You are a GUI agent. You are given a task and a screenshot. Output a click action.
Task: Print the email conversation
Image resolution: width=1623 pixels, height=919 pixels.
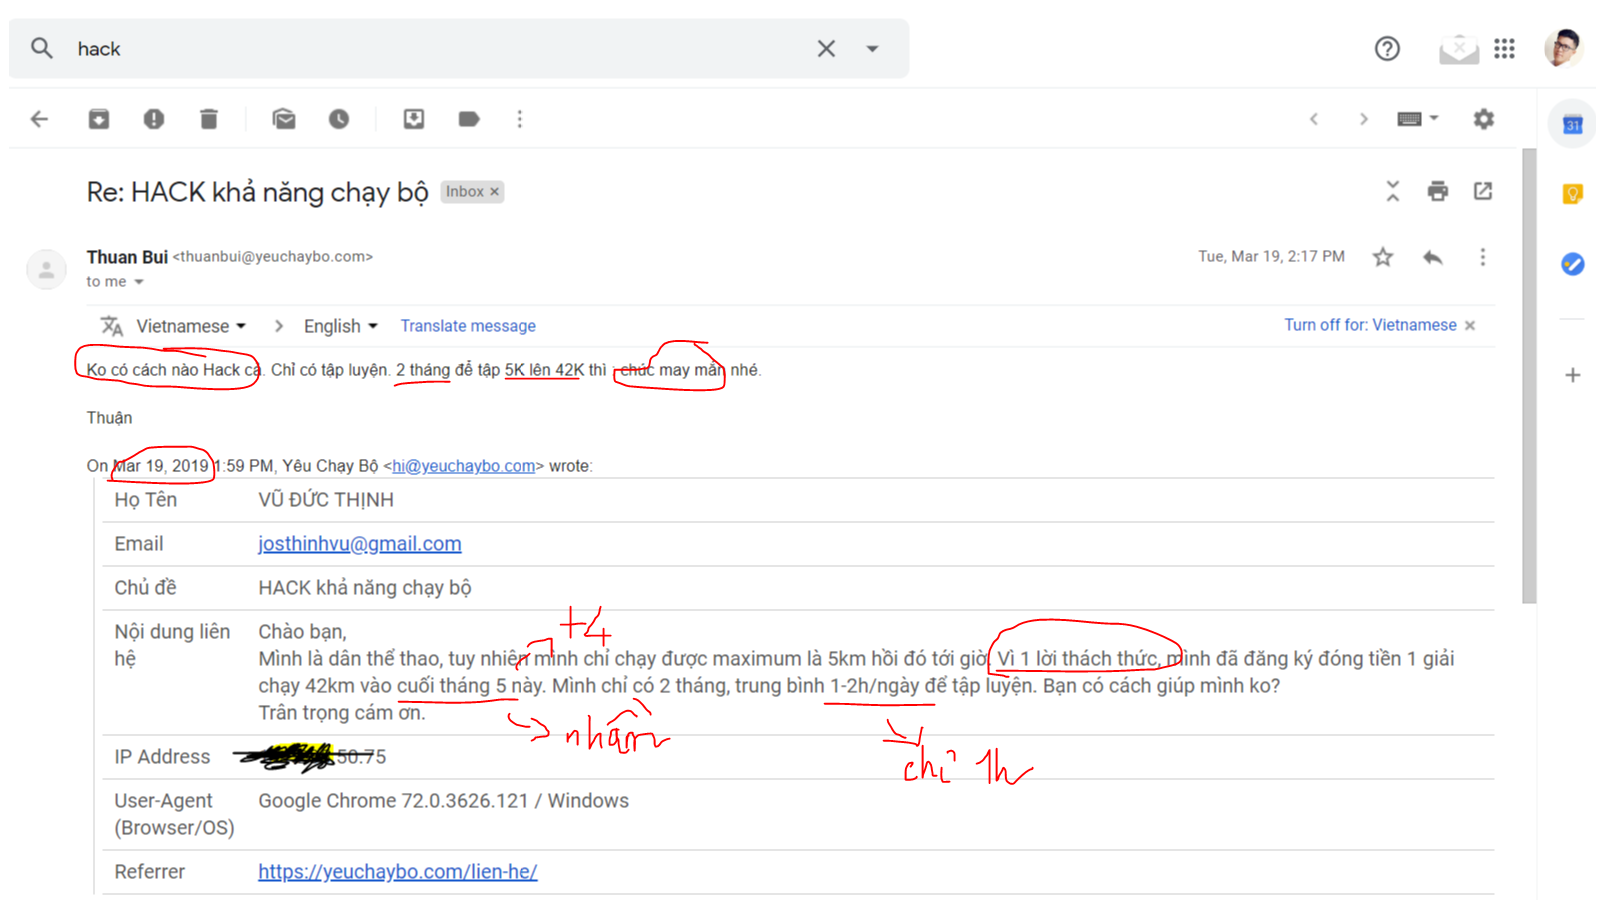[x=1437, y=191]
